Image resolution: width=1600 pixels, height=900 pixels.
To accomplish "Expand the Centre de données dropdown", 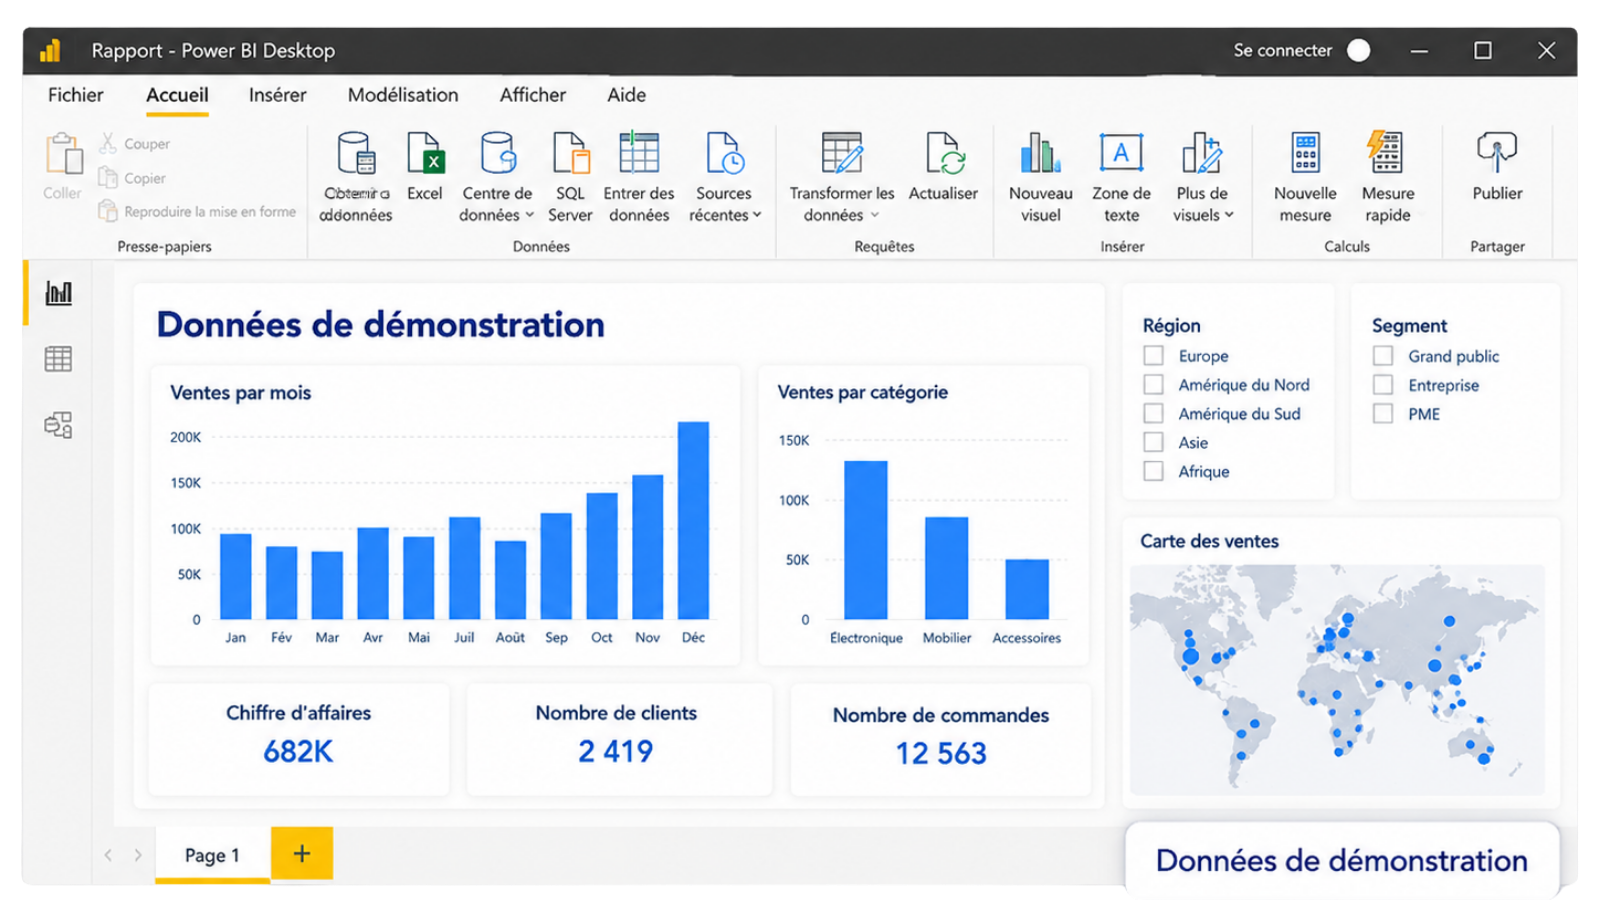I will pos(530,215).
